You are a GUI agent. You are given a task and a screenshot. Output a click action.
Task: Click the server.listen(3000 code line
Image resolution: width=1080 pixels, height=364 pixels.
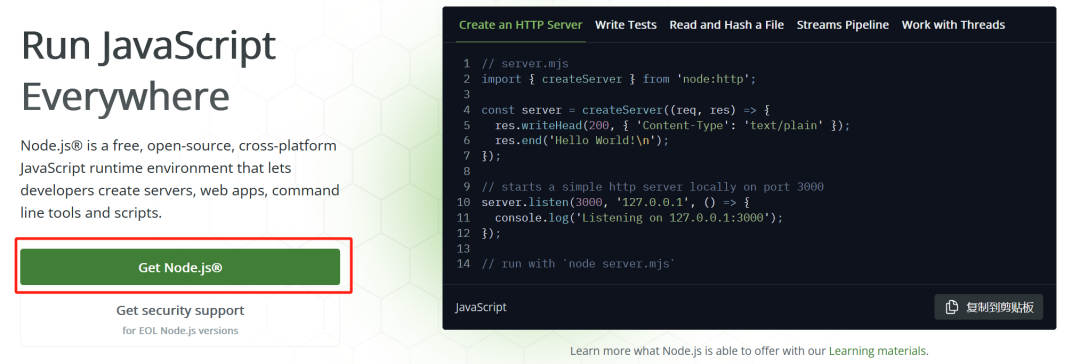(x=615, y=203)
